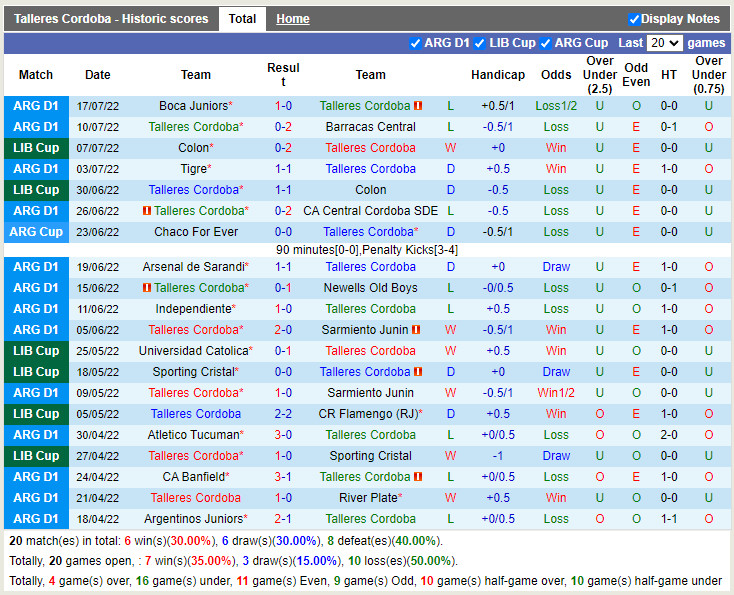Open the River Plate team link
This screenshot has height=595, width=734.
[368, 498]
